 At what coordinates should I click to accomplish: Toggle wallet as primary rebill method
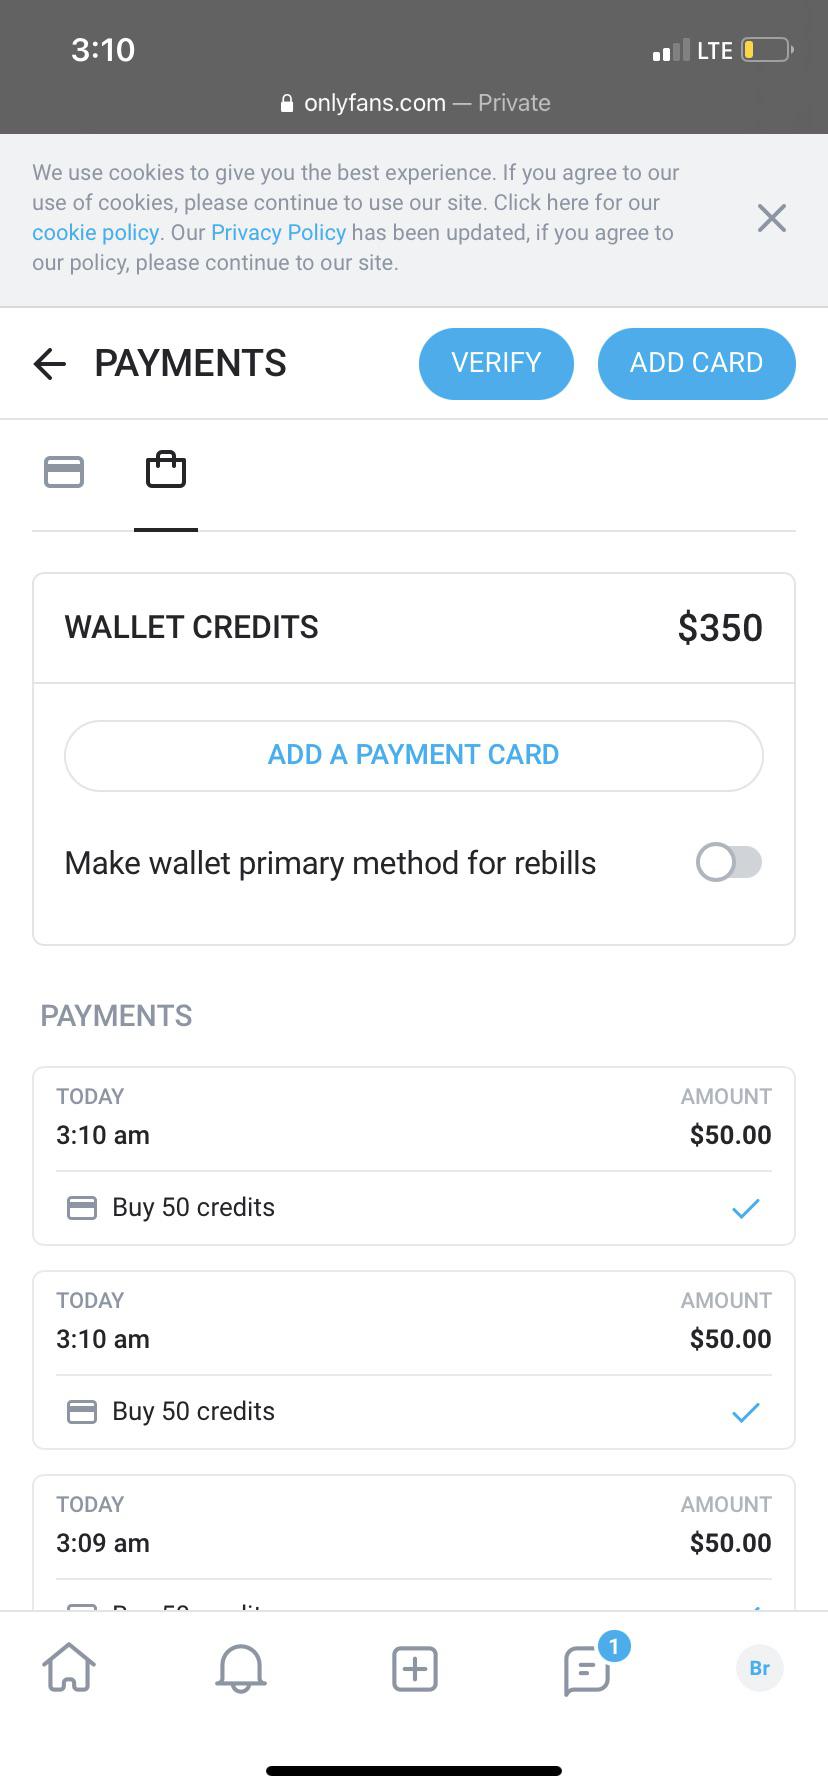coord(728,862)
